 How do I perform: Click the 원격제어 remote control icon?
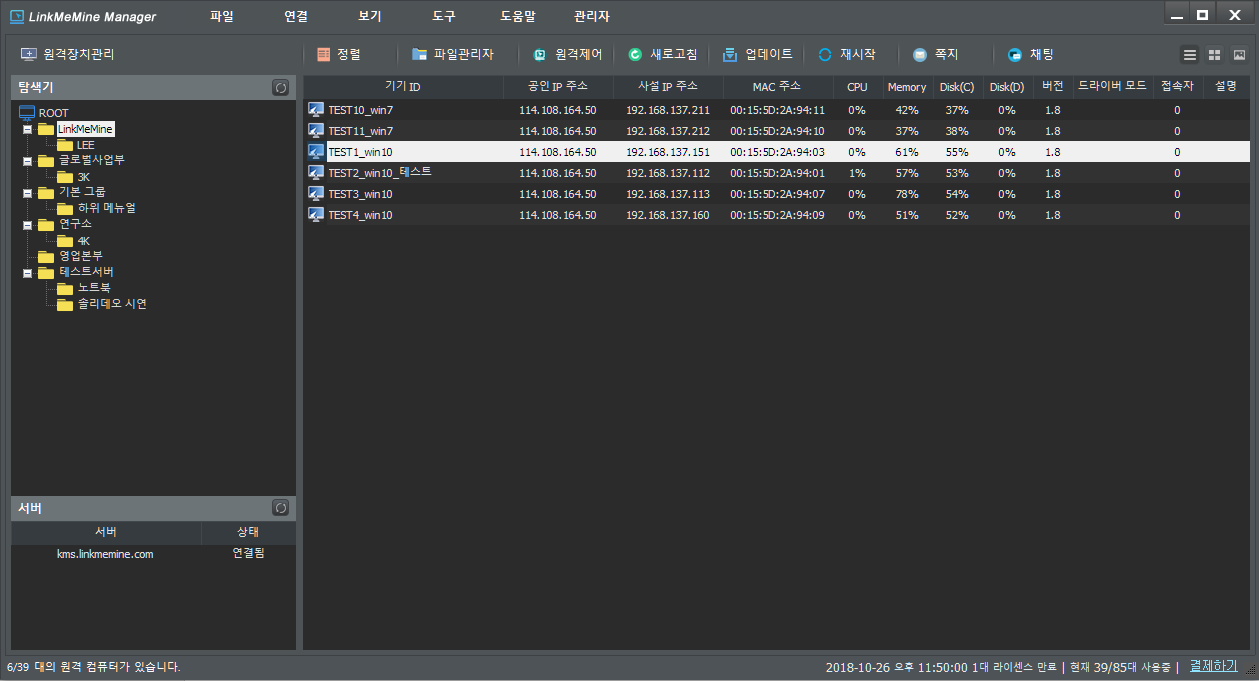click(540, 55)
